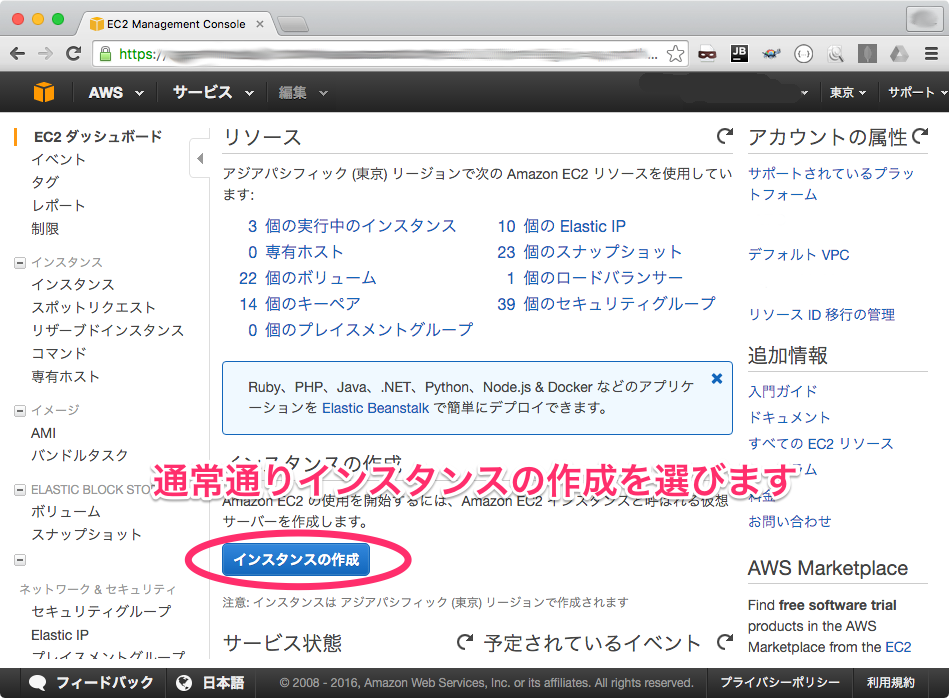Open イベント in the sidebar

tap(58, 160)
